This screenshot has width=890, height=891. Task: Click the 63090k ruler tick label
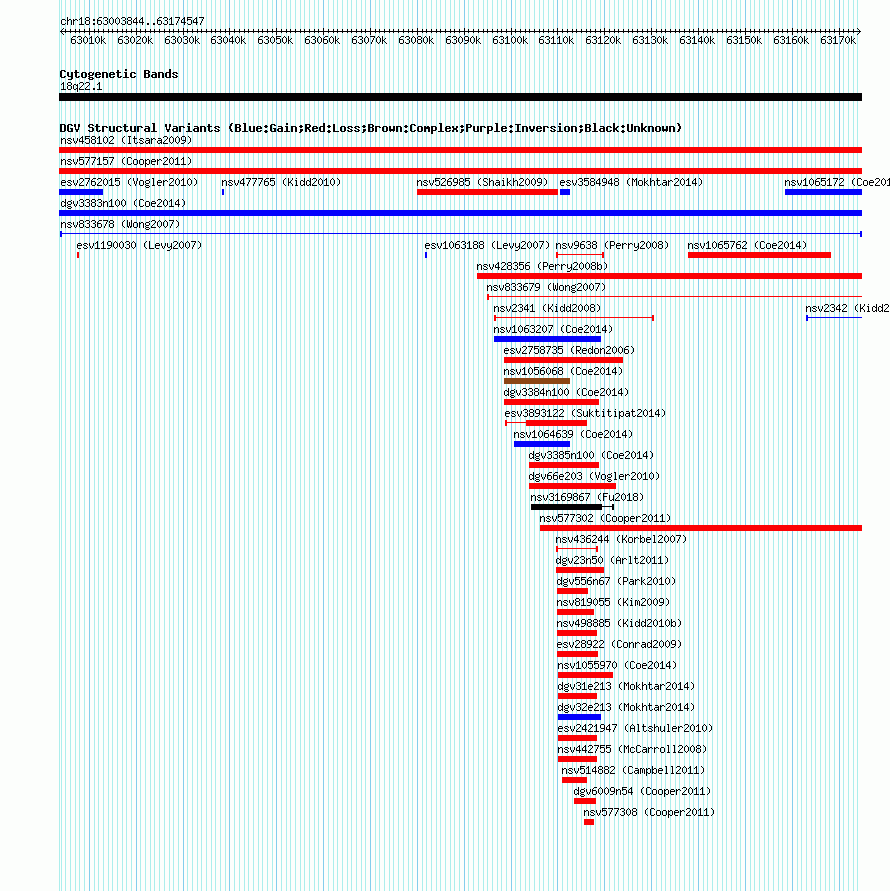coord(463,41)
